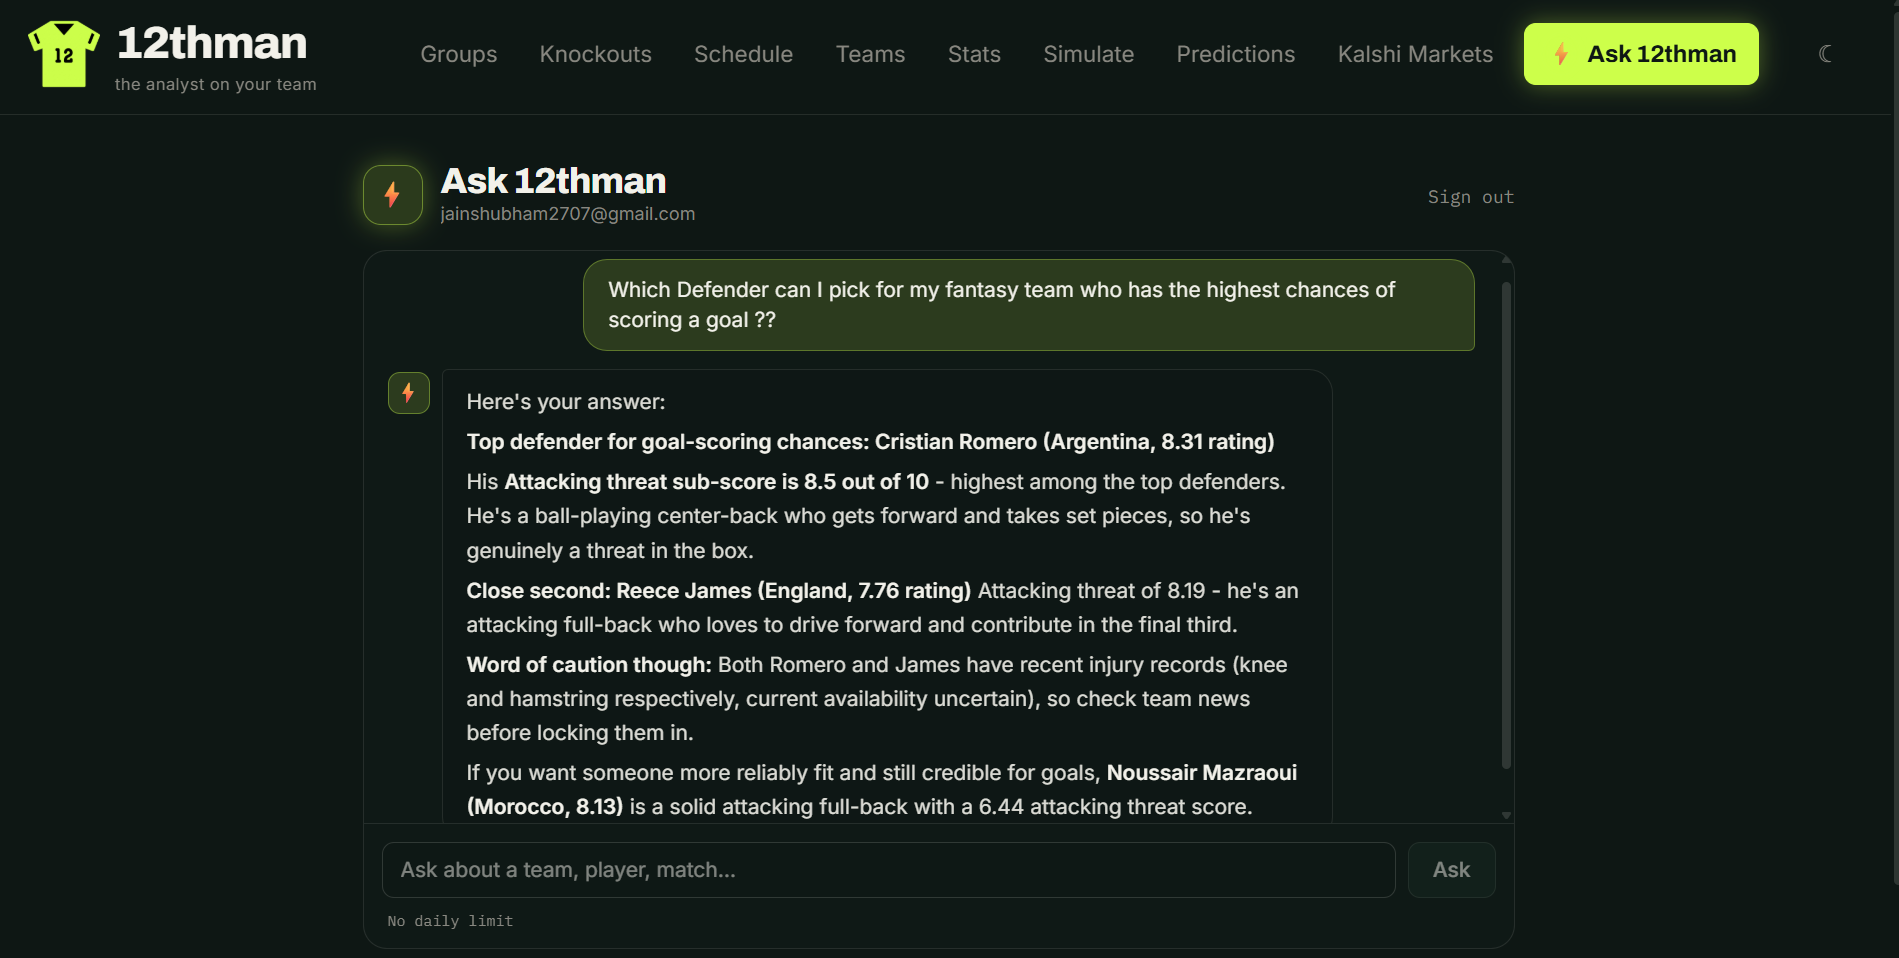This screenshot has width=1899, height=958.
Task: Focus the question input field
Action: [888, 870]
